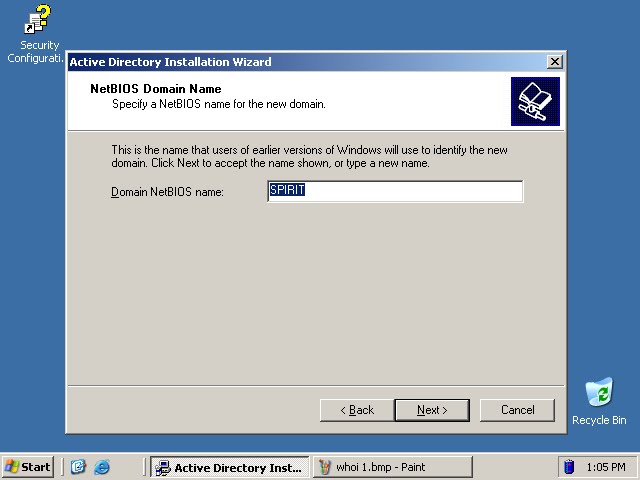The height and width of the screenshot is (480, 640).
Task: Click the 'Domain NetBIOS name:' label
Action: [x=167, y=191]
